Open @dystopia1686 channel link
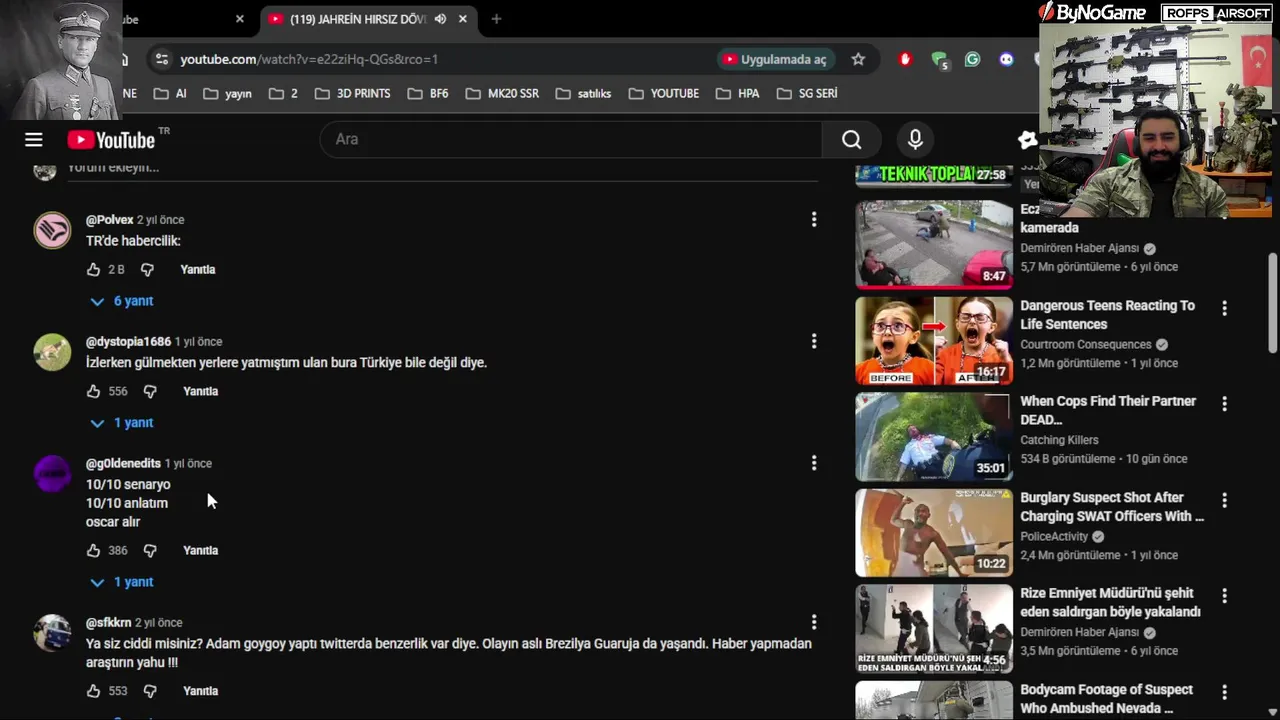 [x=128, y=342]
